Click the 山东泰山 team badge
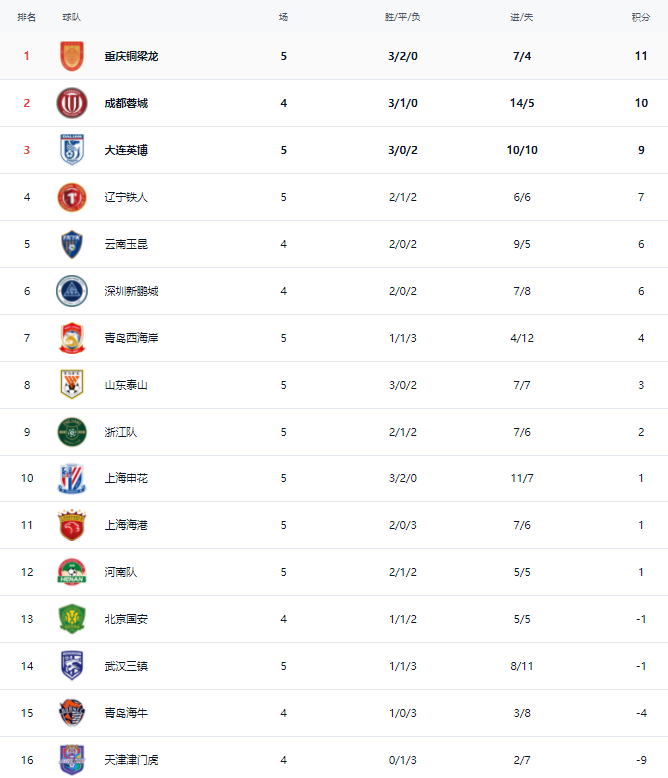 72,385
